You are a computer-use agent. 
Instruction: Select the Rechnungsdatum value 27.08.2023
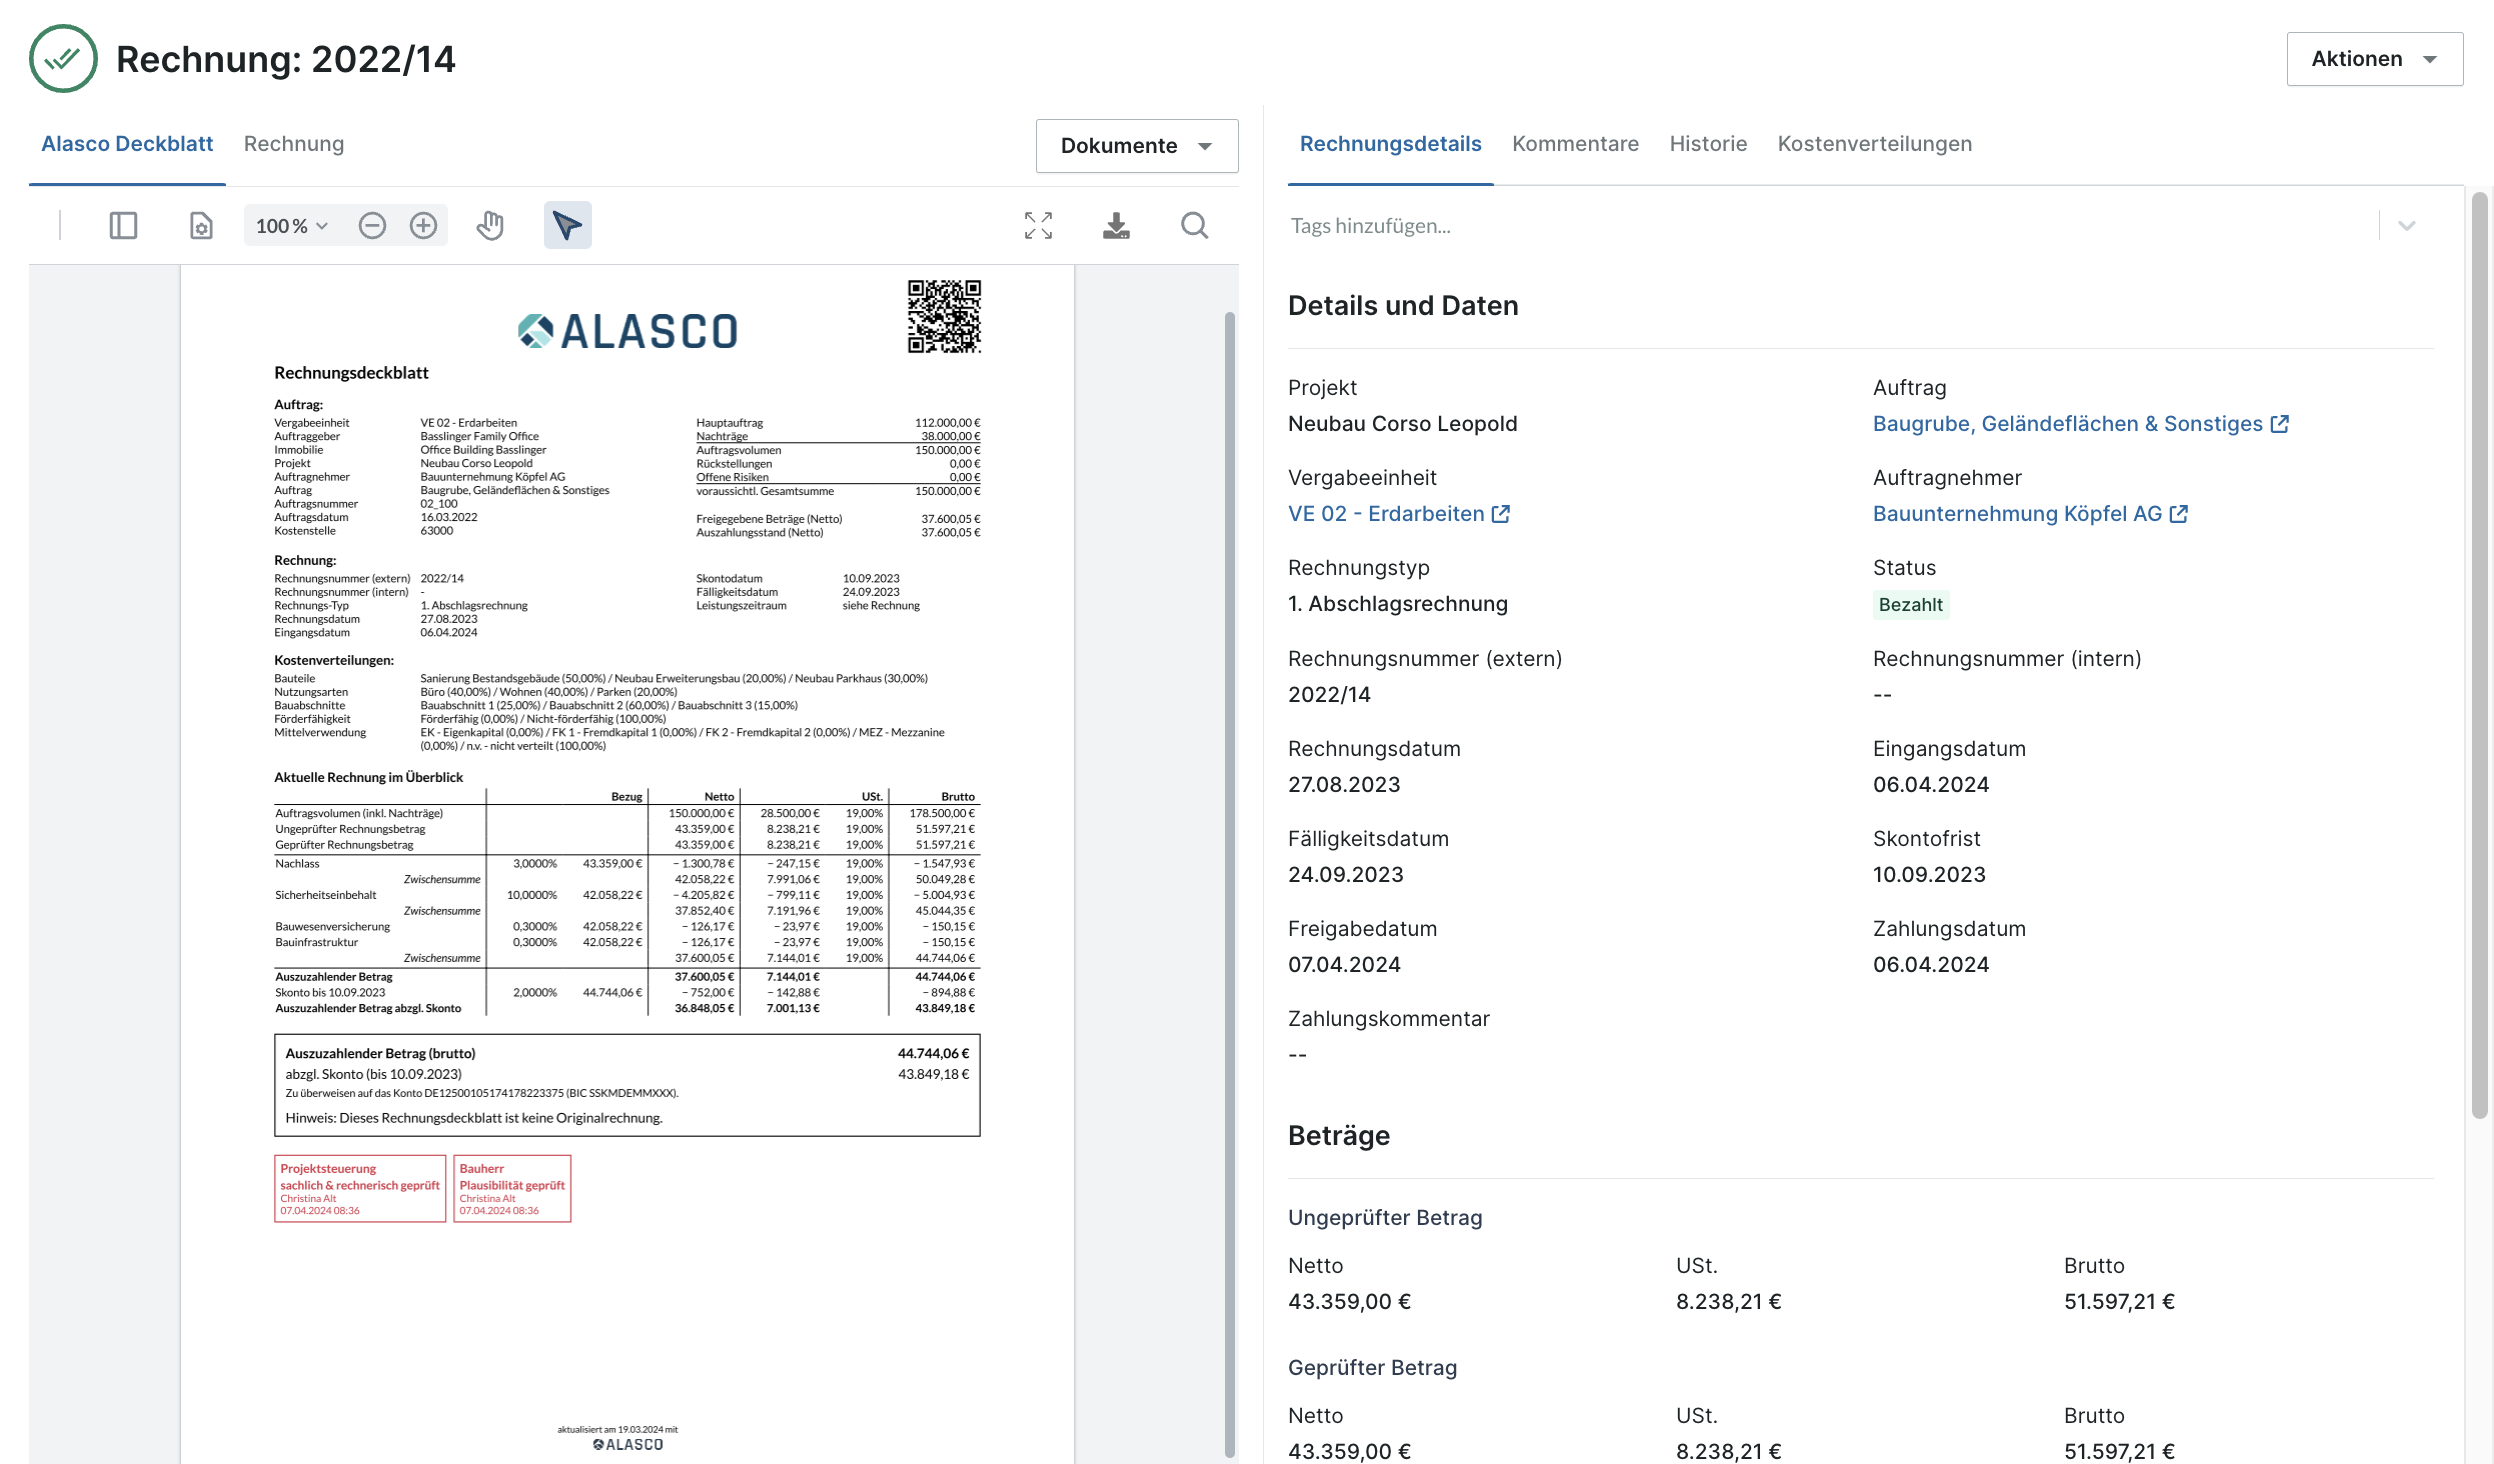1344,785
